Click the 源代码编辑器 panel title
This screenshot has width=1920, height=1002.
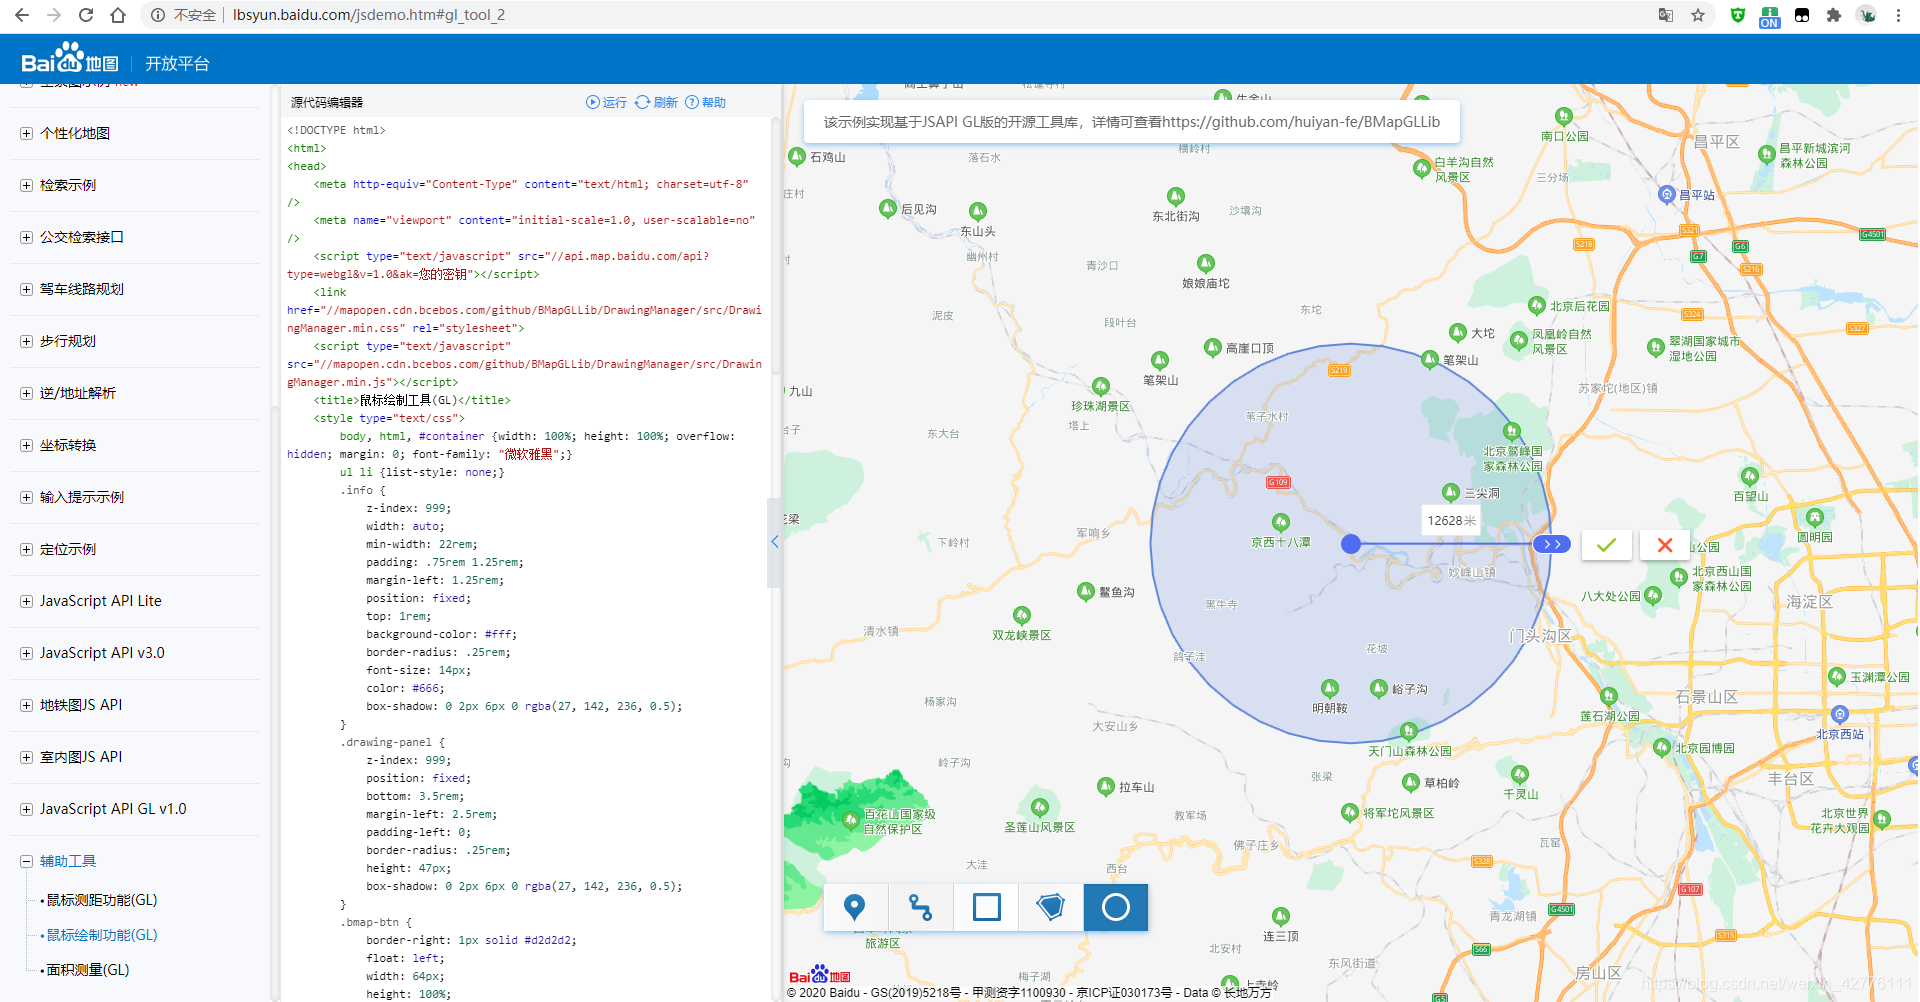click(x=327, y=102)
